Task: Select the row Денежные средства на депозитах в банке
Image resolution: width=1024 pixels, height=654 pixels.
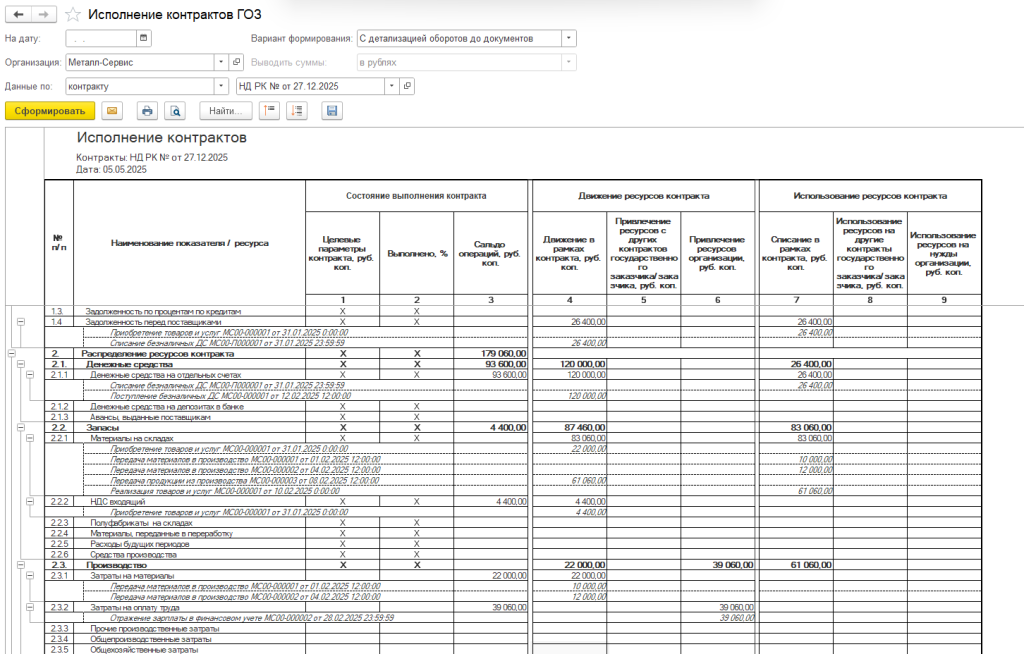Action: [x=167, y=406]
